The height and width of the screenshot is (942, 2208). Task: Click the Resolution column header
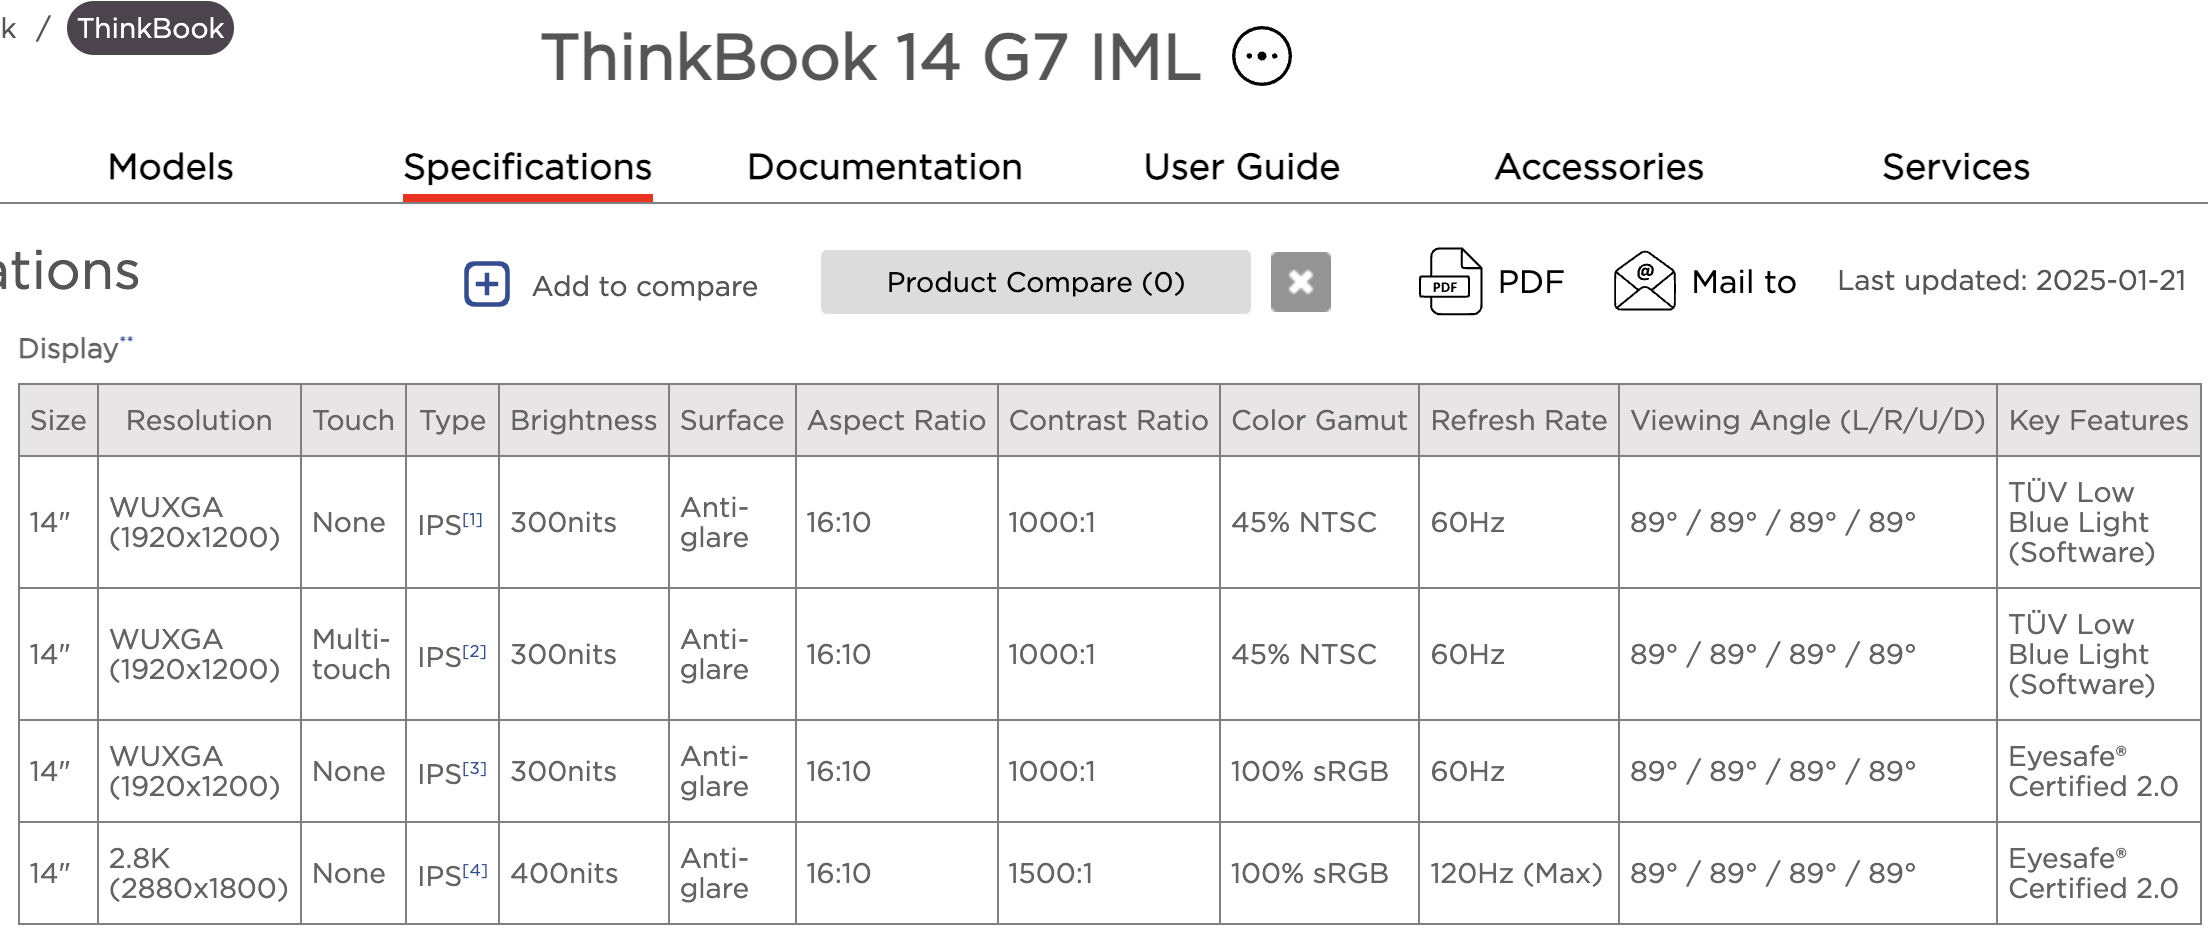[x=199, y=420]
